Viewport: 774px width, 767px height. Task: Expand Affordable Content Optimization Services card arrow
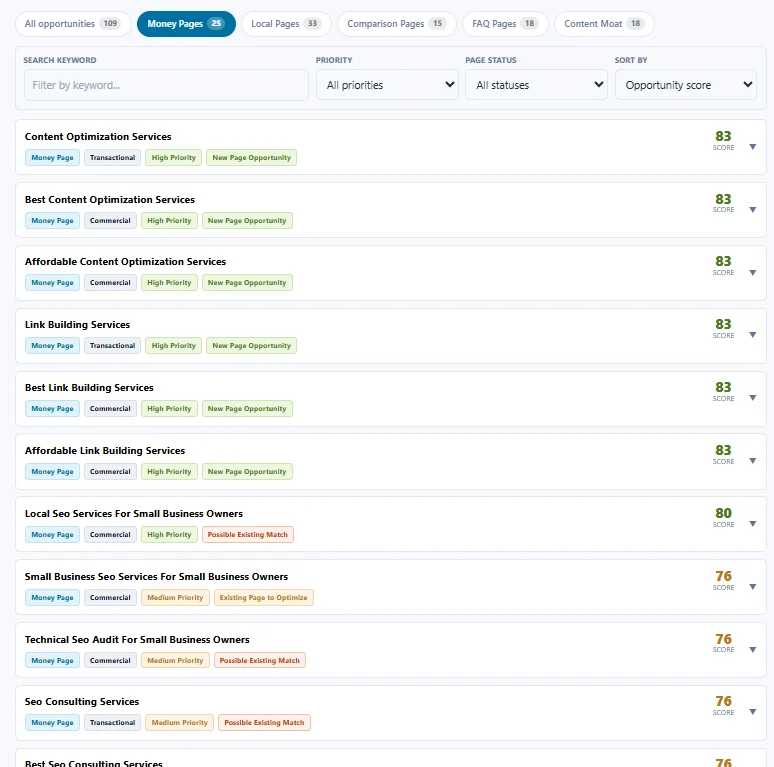pyautogui.click(x=752, y=272)
